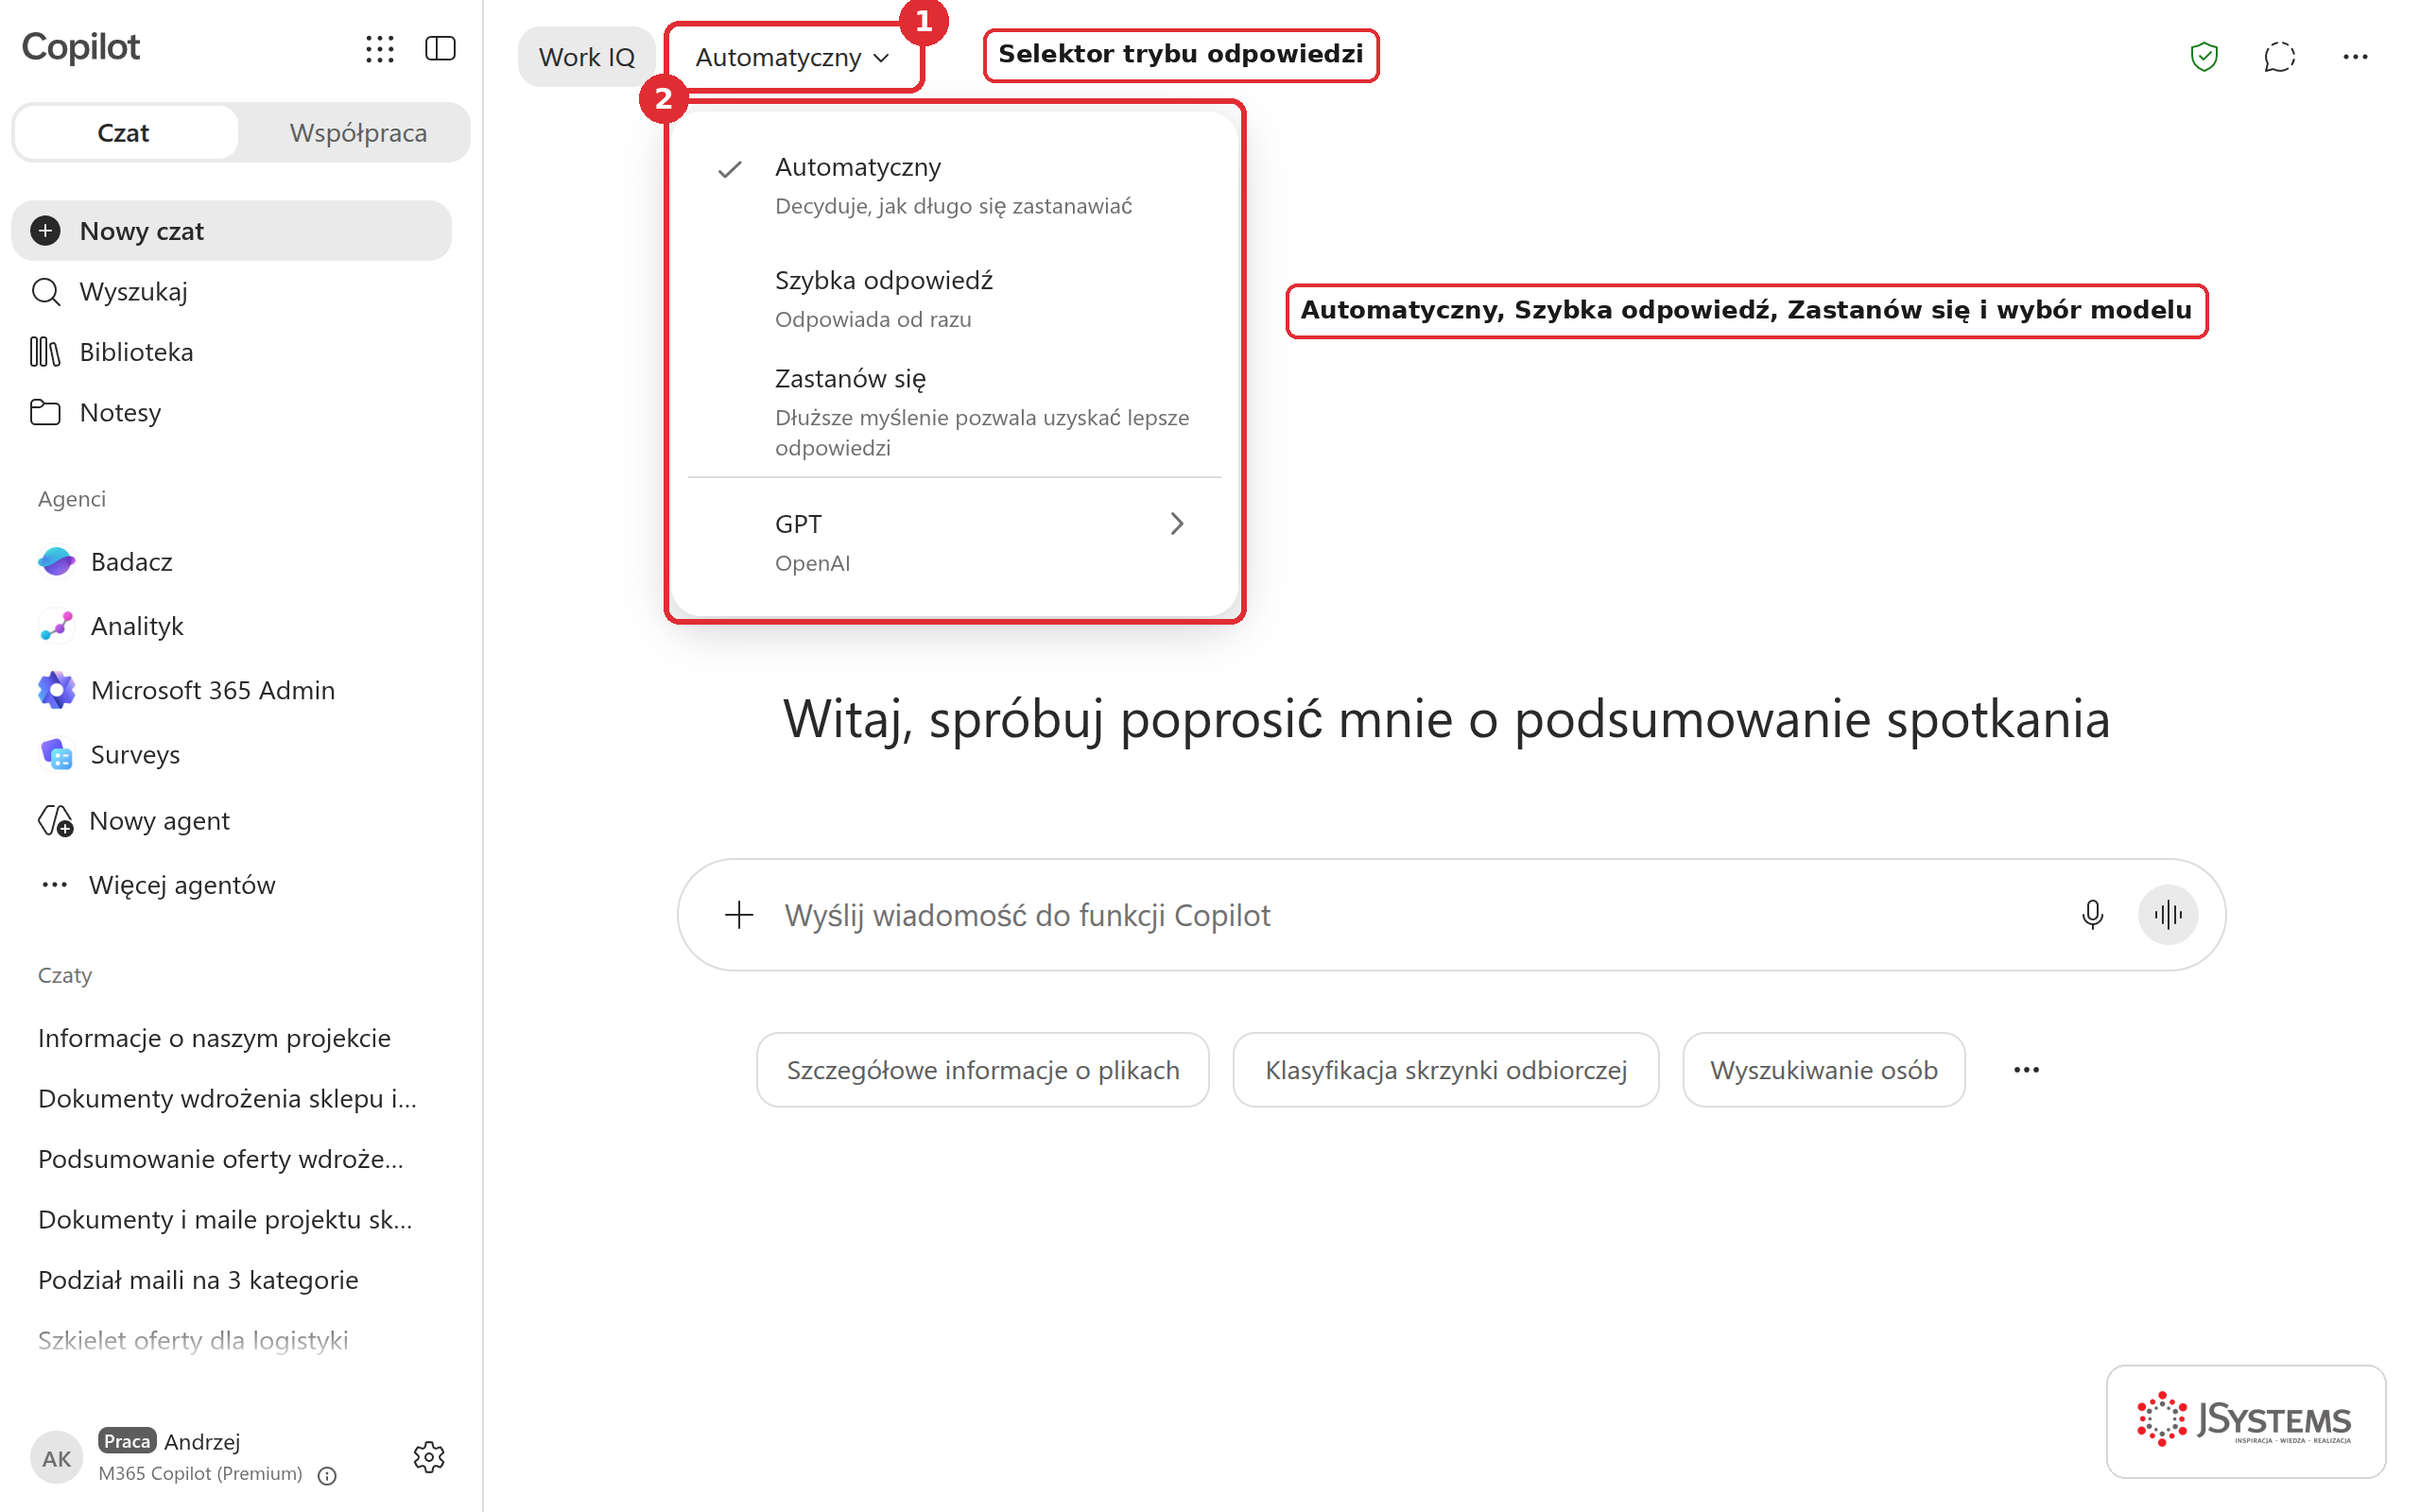Switch to the Współpraca tab
The height and width of the screenshot is (1512, 2420).
(x=357, y=132)
